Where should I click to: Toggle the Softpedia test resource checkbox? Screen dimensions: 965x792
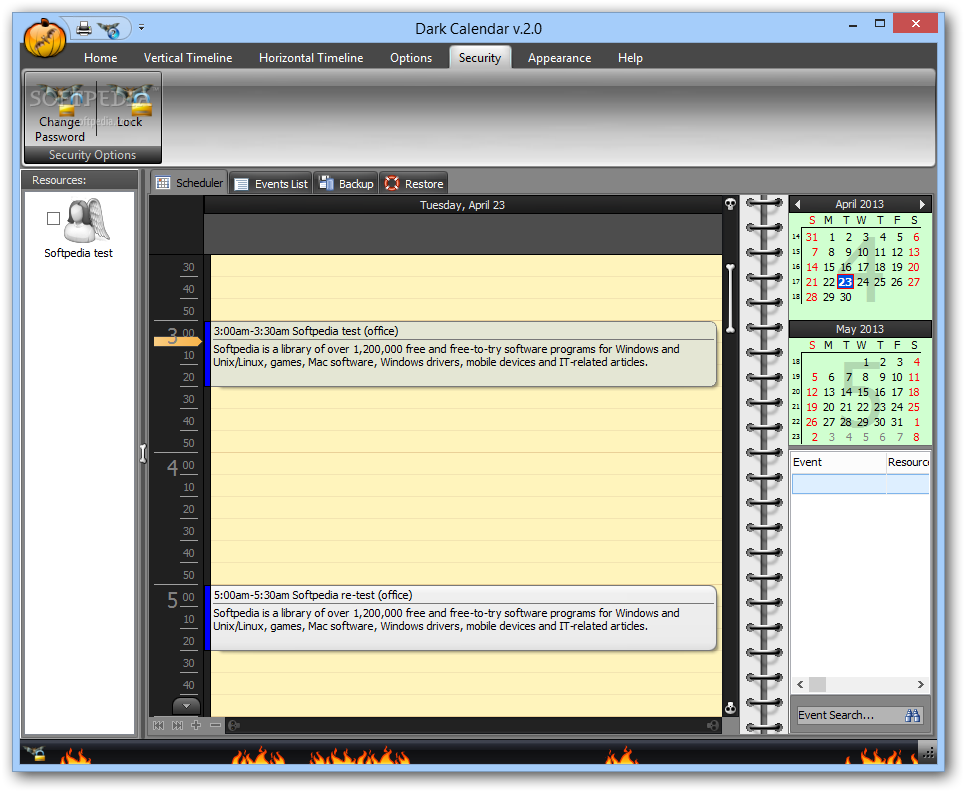tap(54, 218)
